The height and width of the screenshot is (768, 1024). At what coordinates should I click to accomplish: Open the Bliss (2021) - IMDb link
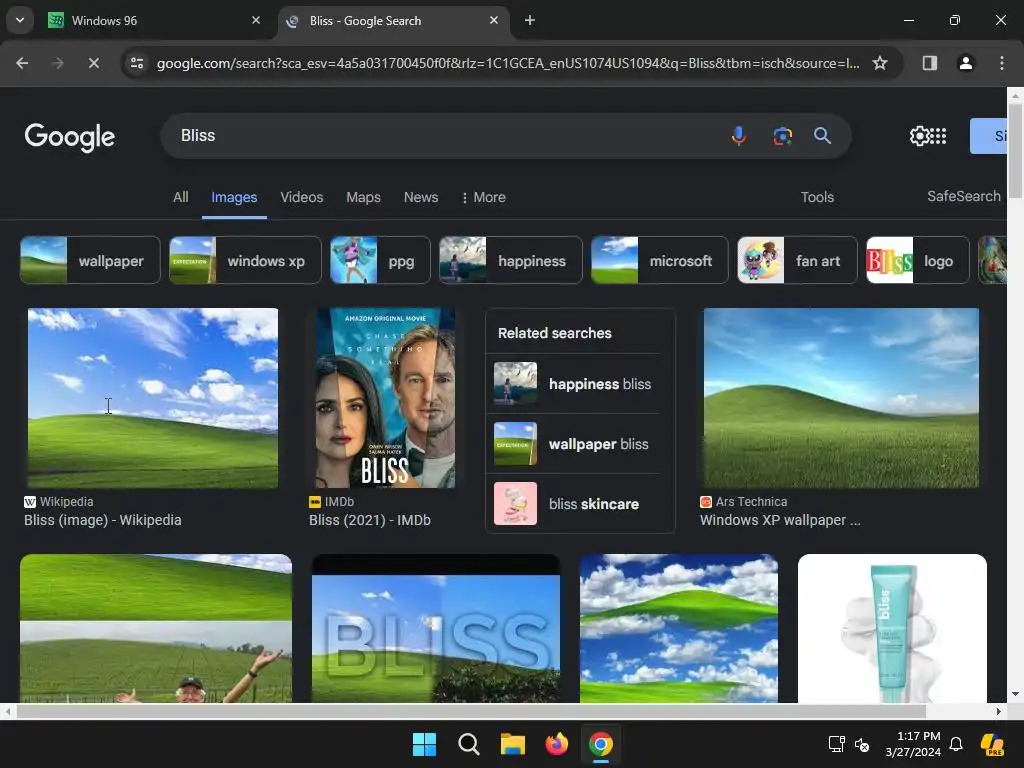pyautogui.click(x=370, y=520)
